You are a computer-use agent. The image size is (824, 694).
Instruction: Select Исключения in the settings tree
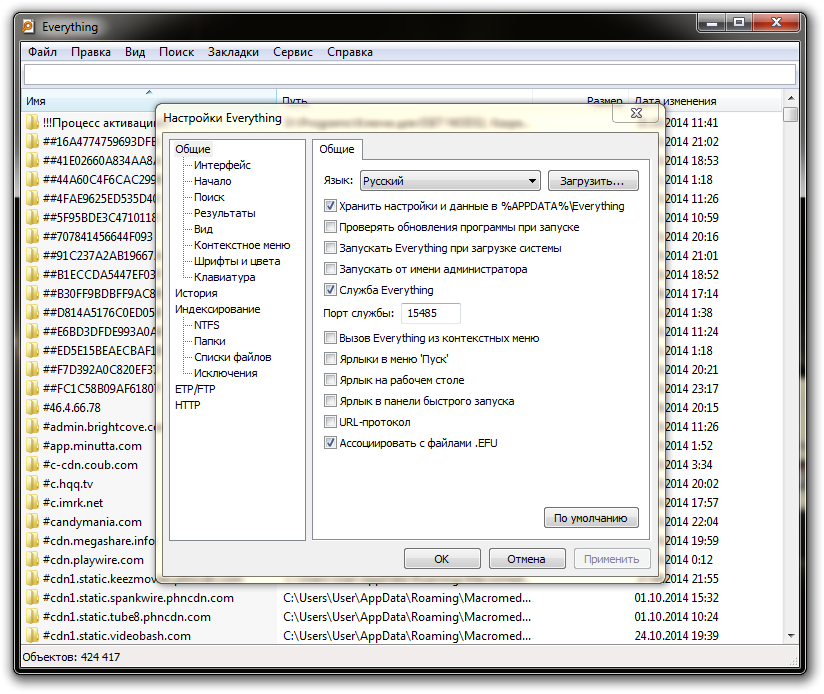pyautogui.click(x=226, y=374)
